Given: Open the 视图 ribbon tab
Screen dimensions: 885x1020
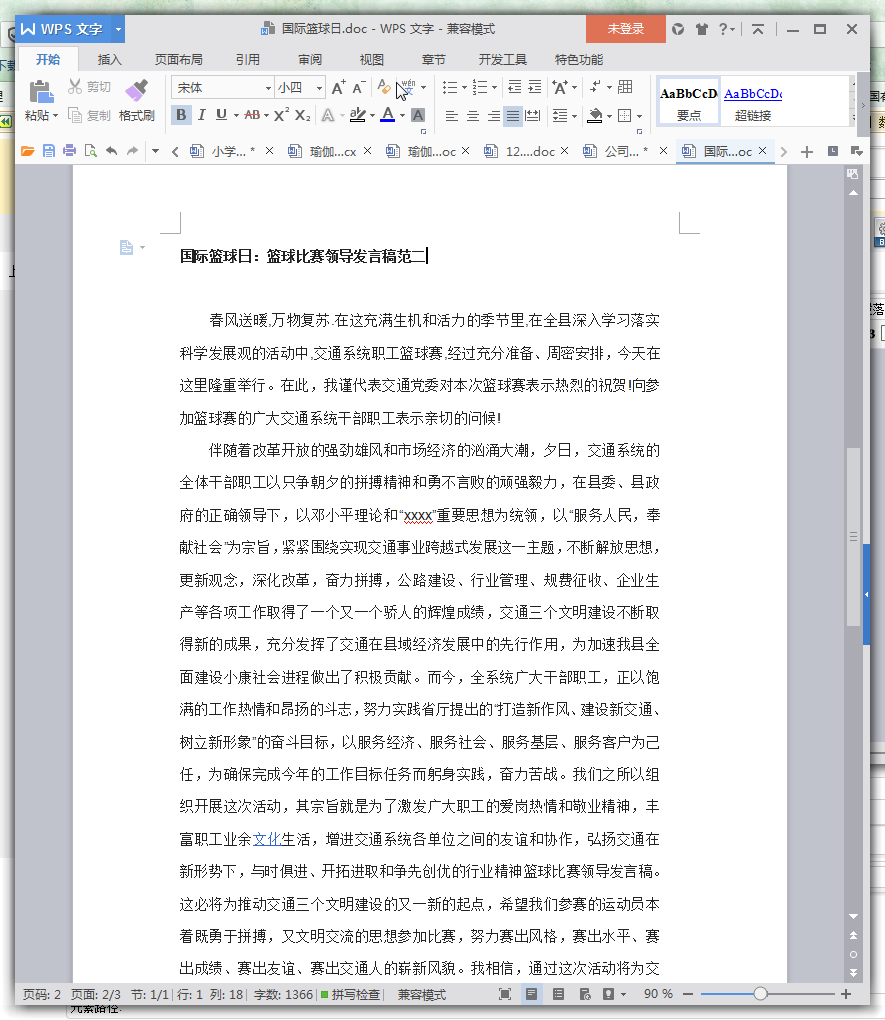Looking at the screenshot, I should coord(372,60).
